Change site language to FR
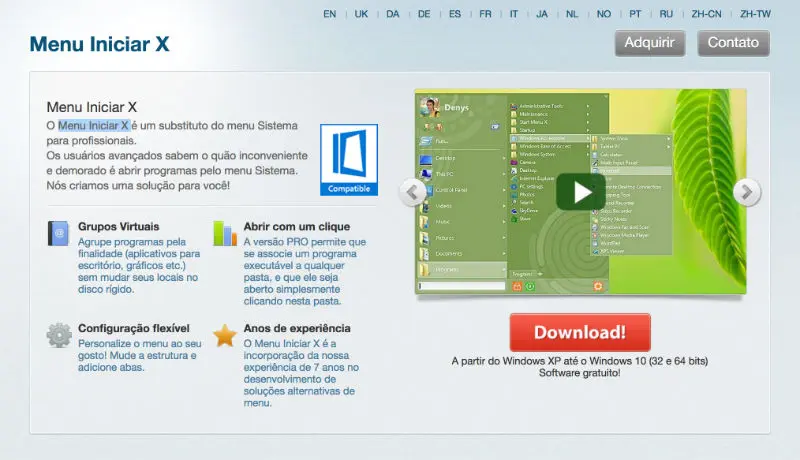Image resolution: width=800 pixels, height=460 pixels. point(485,14)
